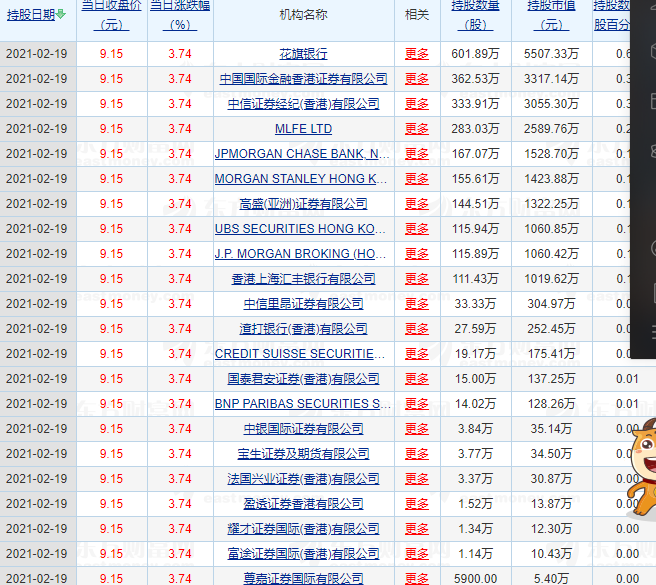Viewport: 656px width, 585px height.
Task: Open 渣打银行(香港)有限公司 link
Action: coord(303,329)
